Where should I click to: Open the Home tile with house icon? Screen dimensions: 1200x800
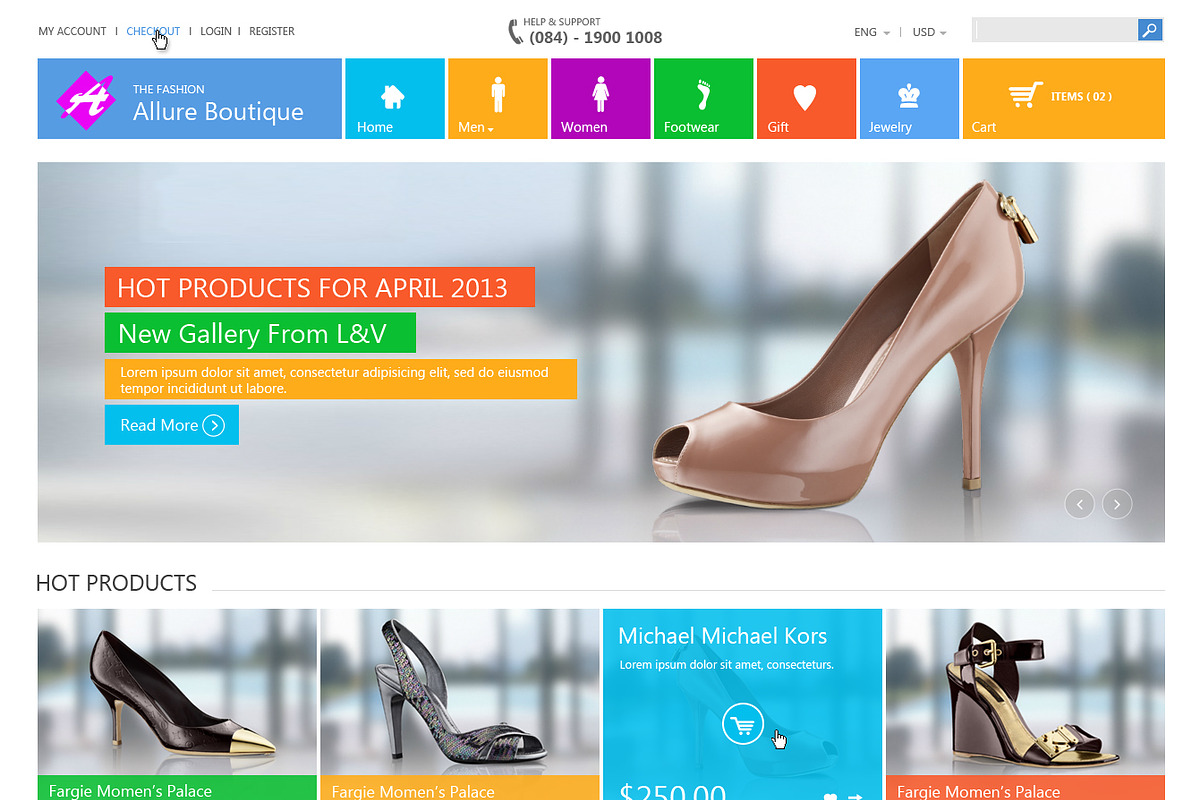[394, 98]
